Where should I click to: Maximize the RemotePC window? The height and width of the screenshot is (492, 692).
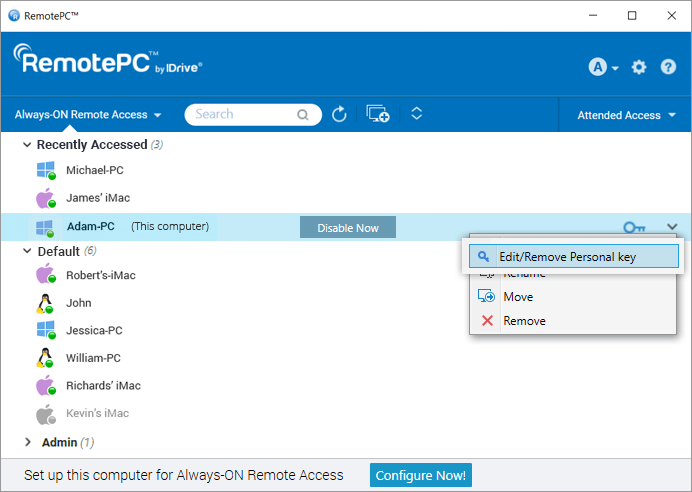[x=632, y=15]
